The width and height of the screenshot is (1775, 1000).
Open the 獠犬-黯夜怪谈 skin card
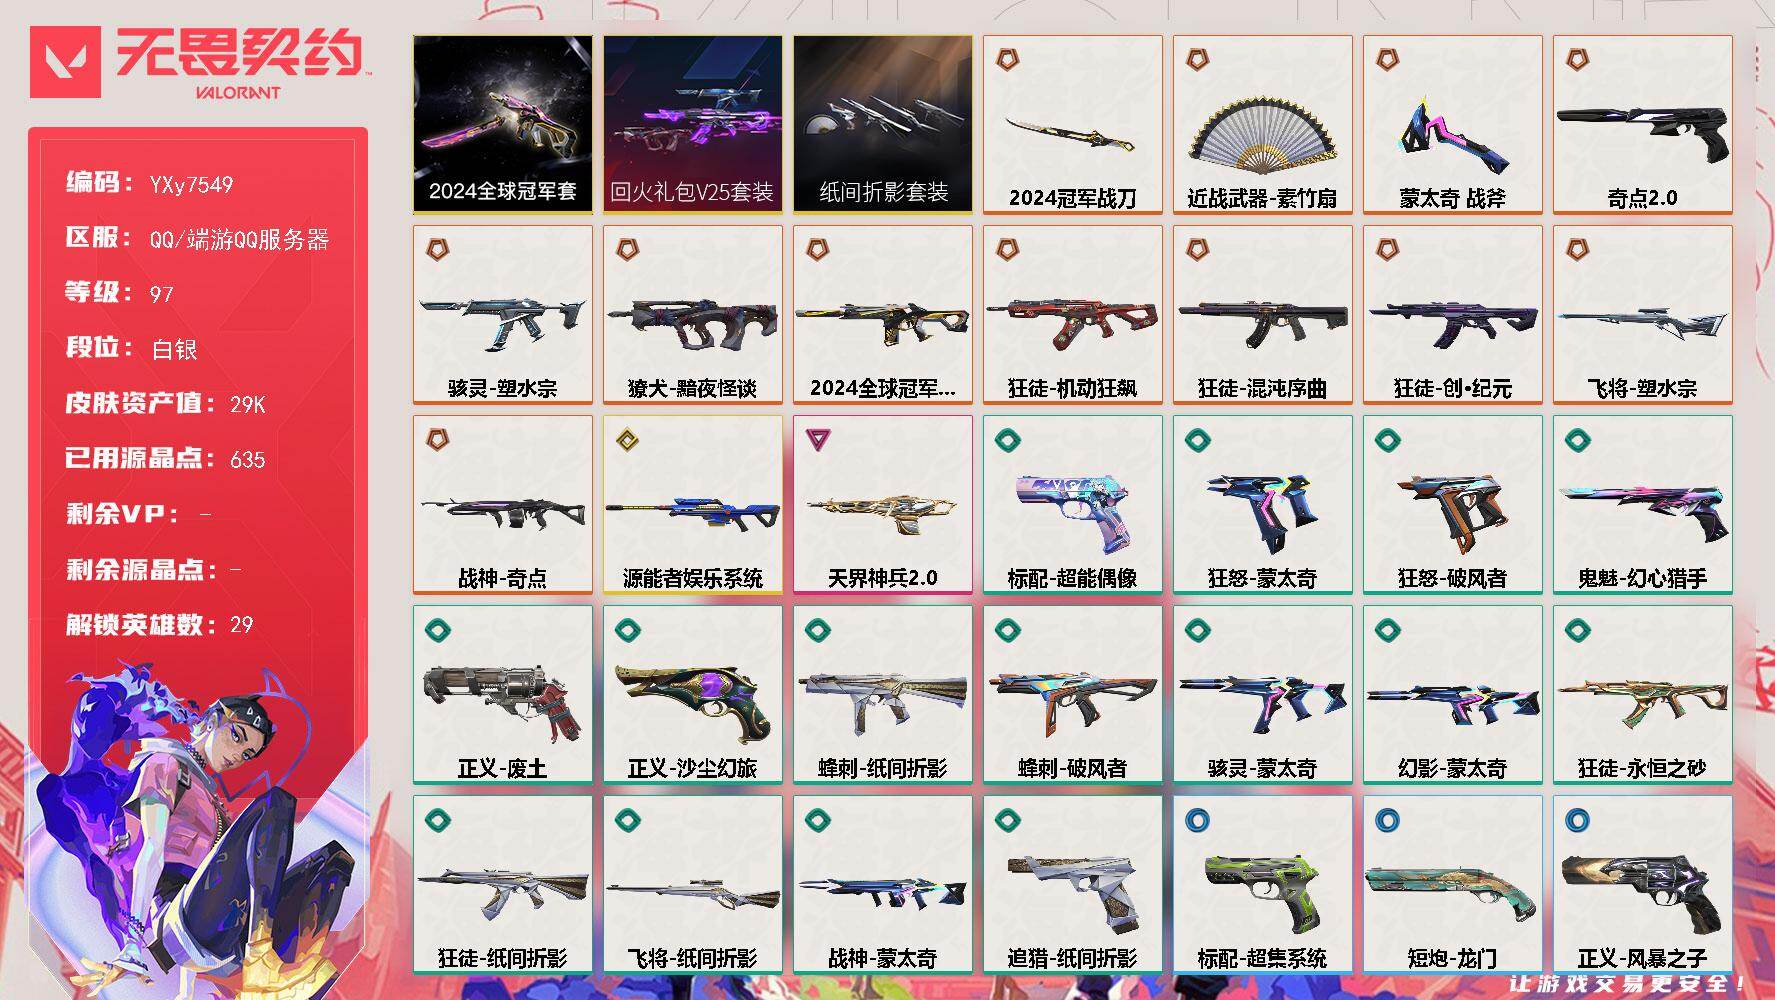[693, 315]
